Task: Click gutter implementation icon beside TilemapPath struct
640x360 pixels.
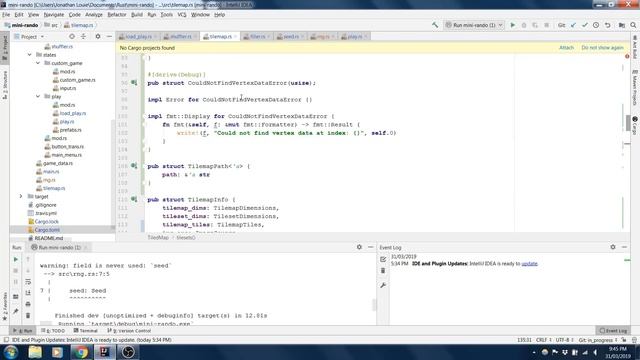Action: click(x=134, y=166)
